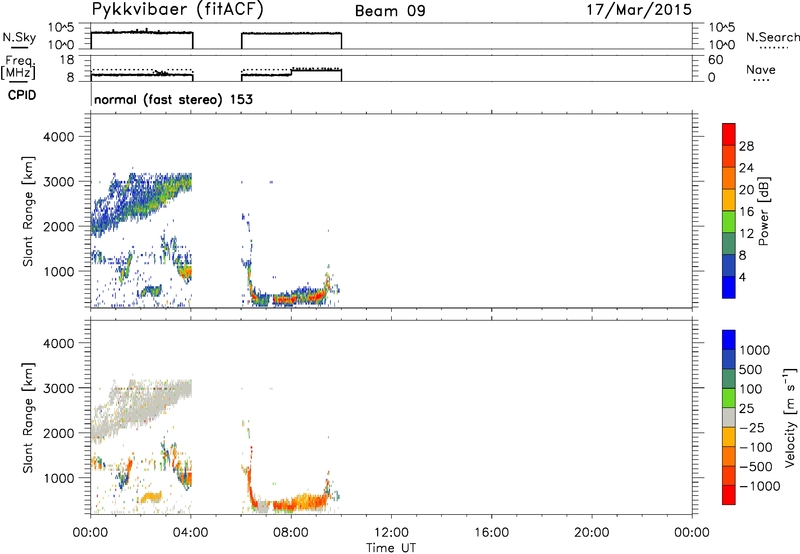
Task: Select the "Beam 09" header label
Action: tap(390, 11)
